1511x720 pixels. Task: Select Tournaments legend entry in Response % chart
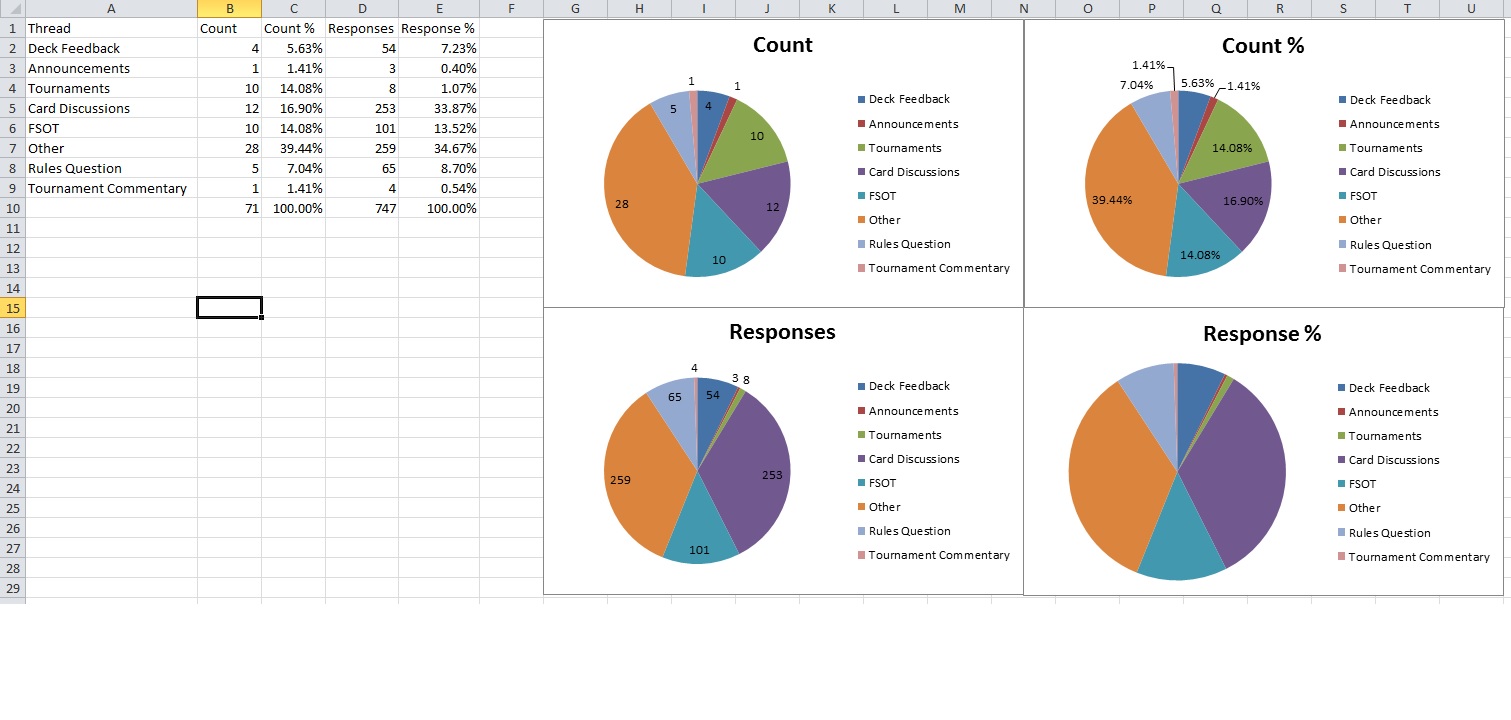click(x=1379, y=436)
